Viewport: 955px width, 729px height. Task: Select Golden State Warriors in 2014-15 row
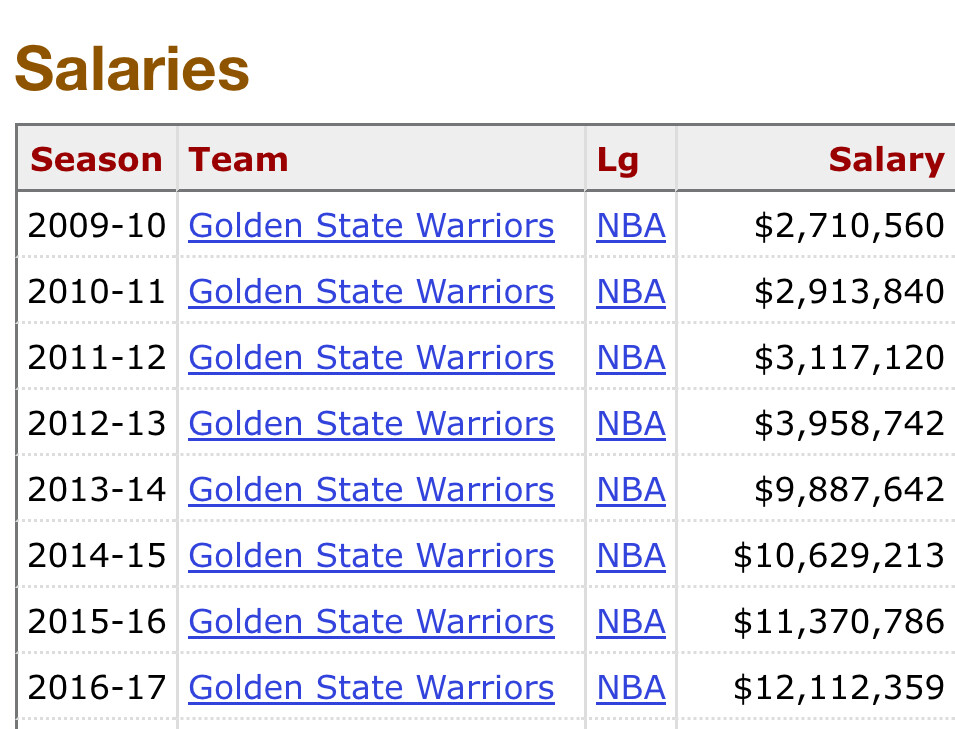(371, 556)
